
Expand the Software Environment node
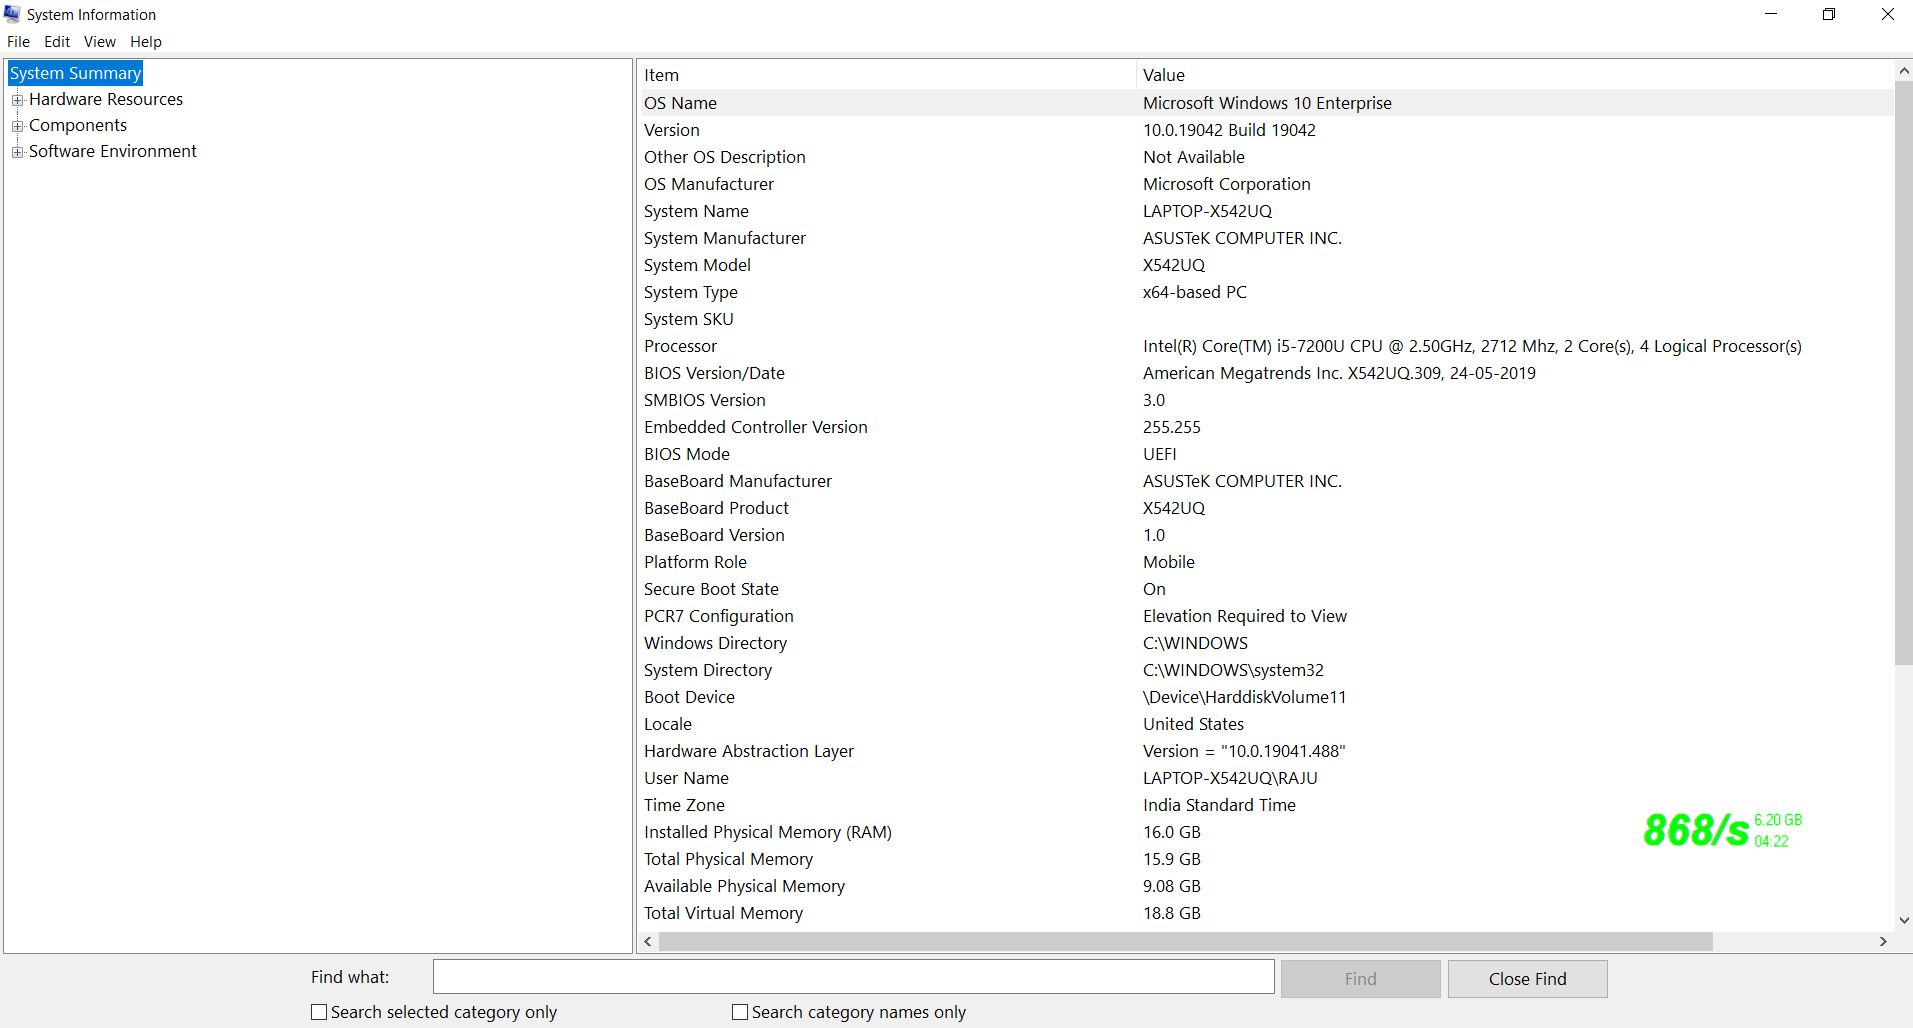coord(17,152)
